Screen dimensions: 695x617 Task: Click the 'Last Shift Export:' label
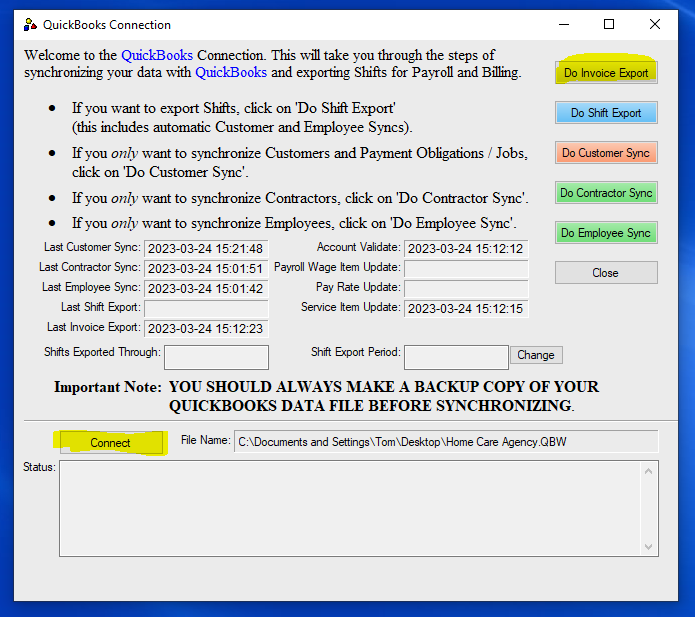pyautogui.click(x=101, y=307)
